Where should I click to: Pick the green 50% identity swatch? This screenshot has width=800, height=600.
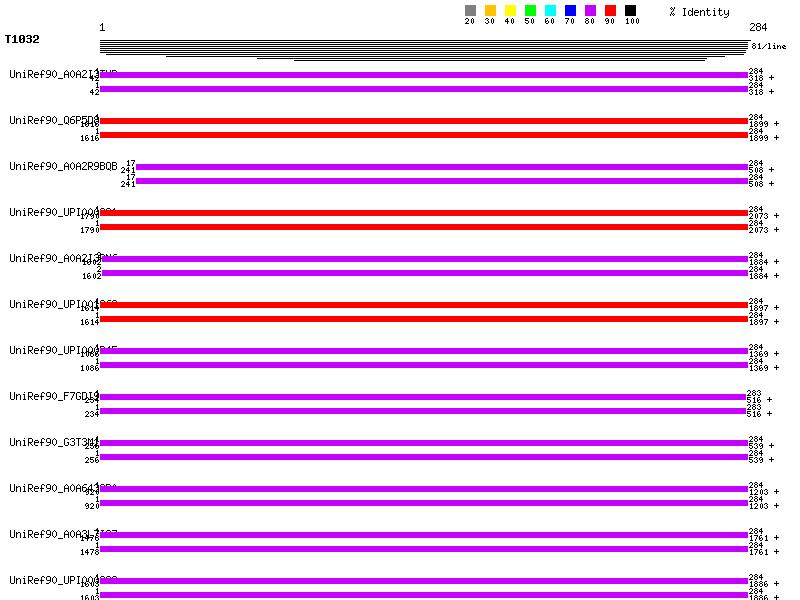pos(530,11)
